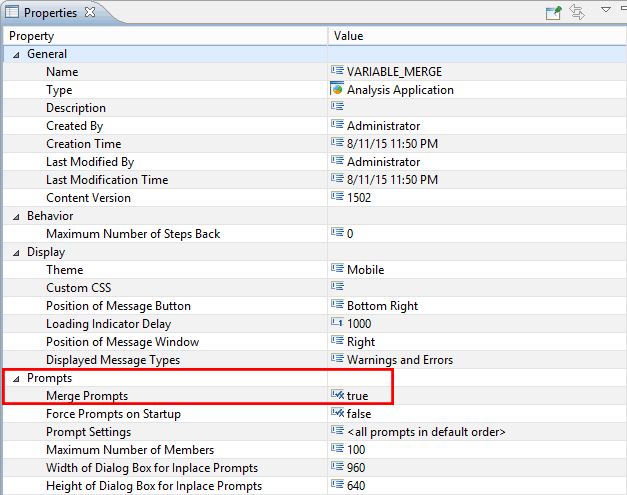Screen dimensions: 627x495
Task: Collapse the General section
Action: click(x=15, y=54)
